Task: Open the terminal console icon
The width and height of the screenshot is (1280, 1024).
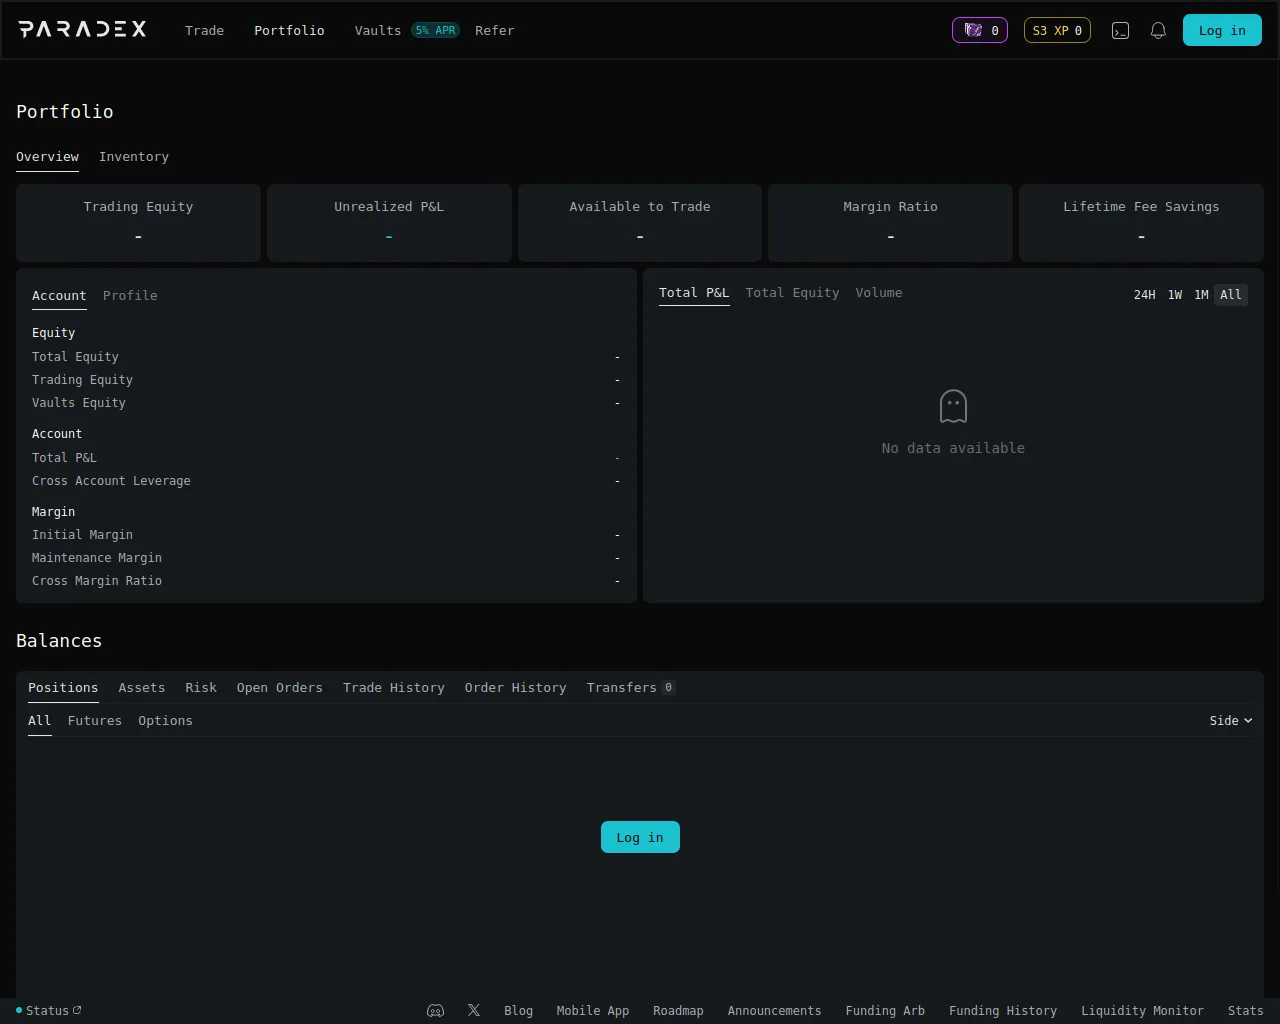Action: [1120, 31]
